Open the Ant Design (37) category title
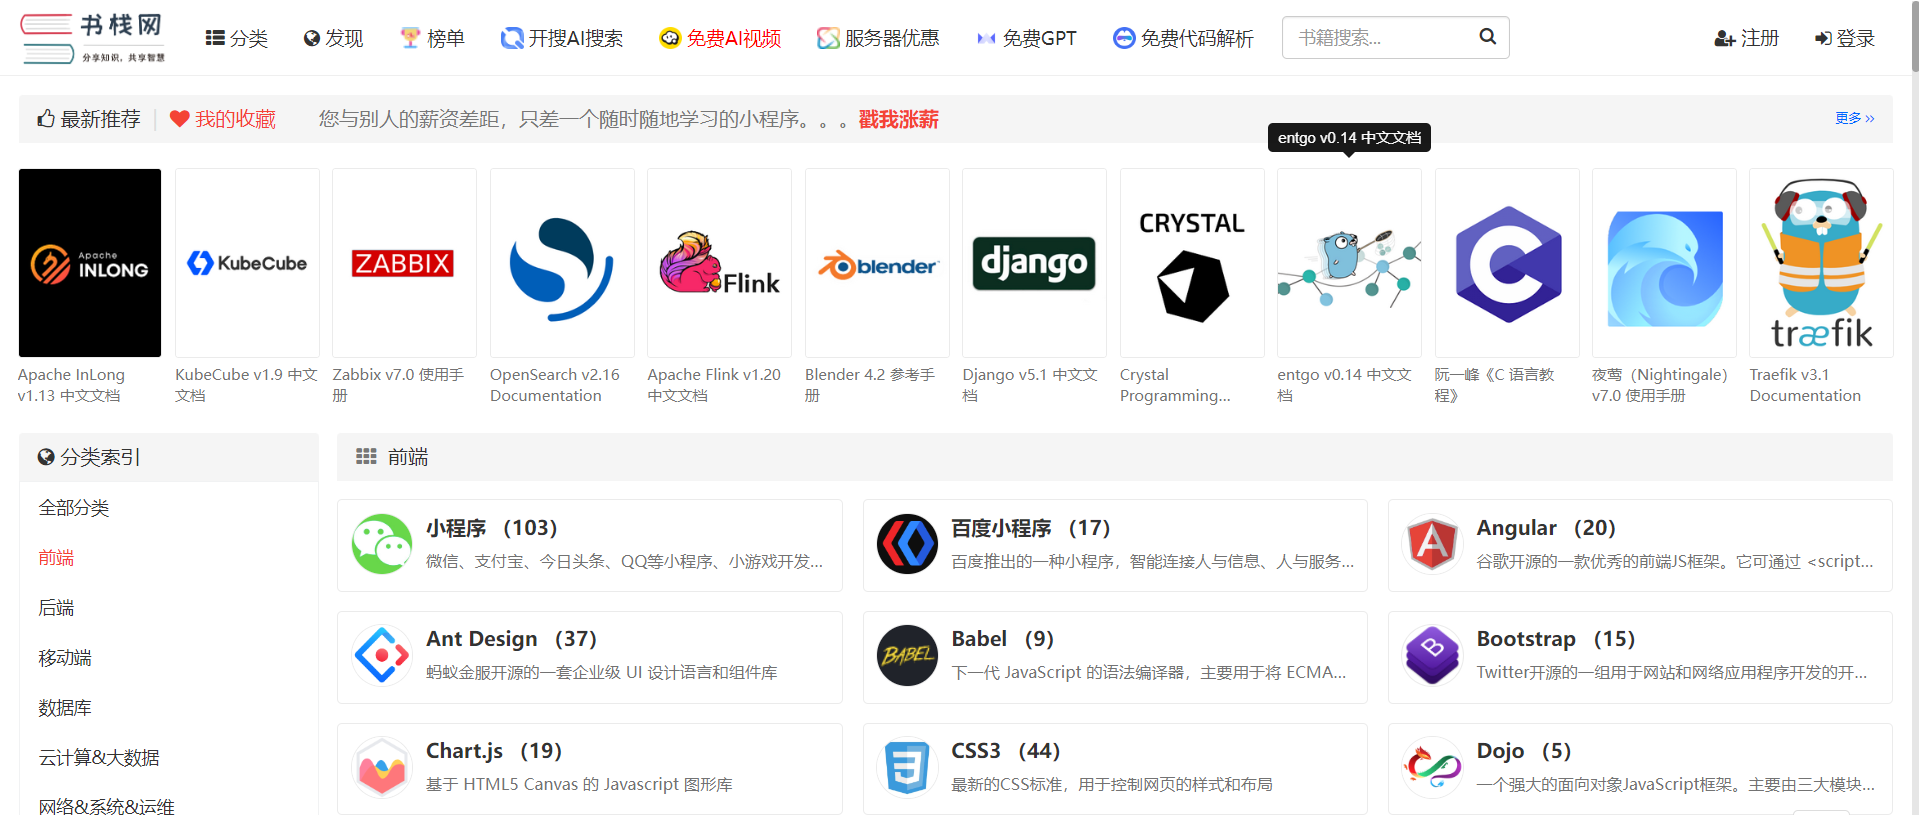The width and height of the screenshot is (1919, 815). pyautogui.click(x=511, y=639)
